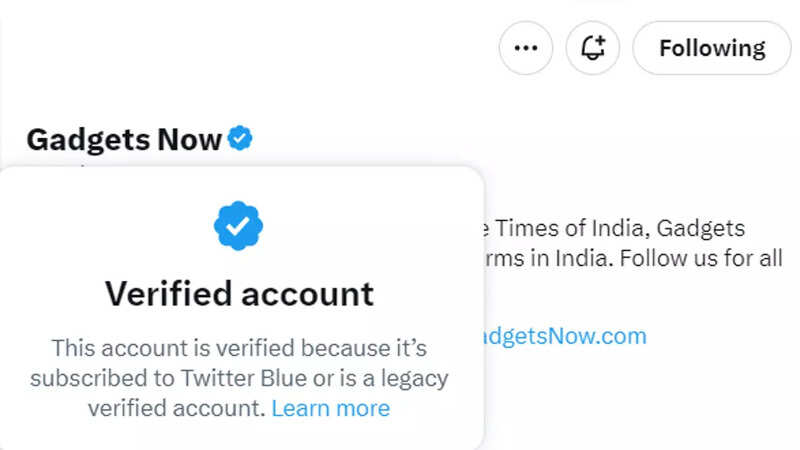Click the Verified account heading
The image size is (800, 450).
[239, 294]
